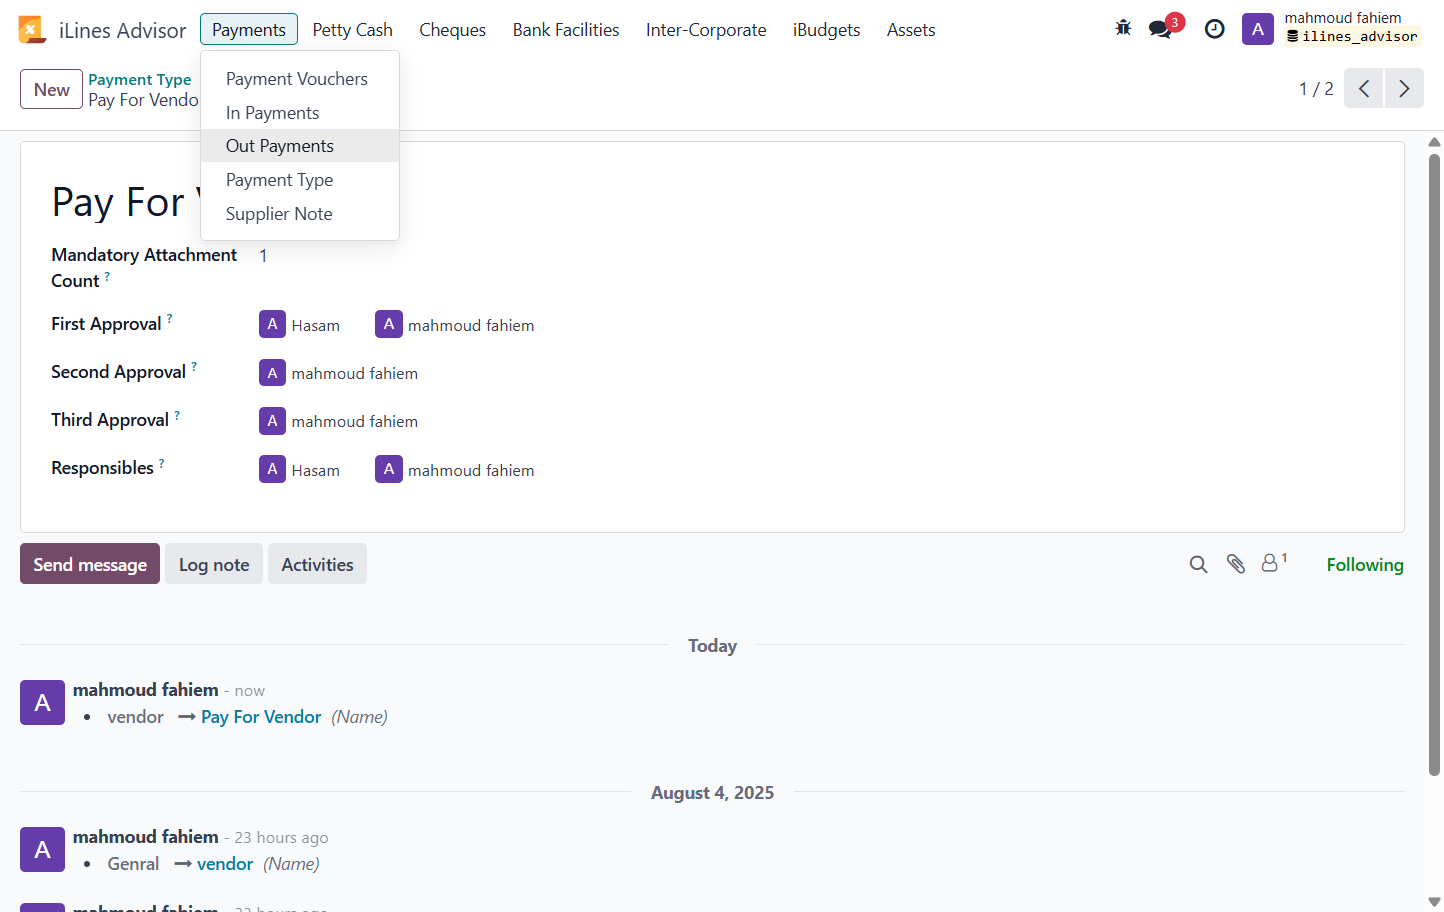The height and width of the screenshot is (912, 1444).
Task: Click Hasam avatar in First Approval
Action: click(272, 324)
